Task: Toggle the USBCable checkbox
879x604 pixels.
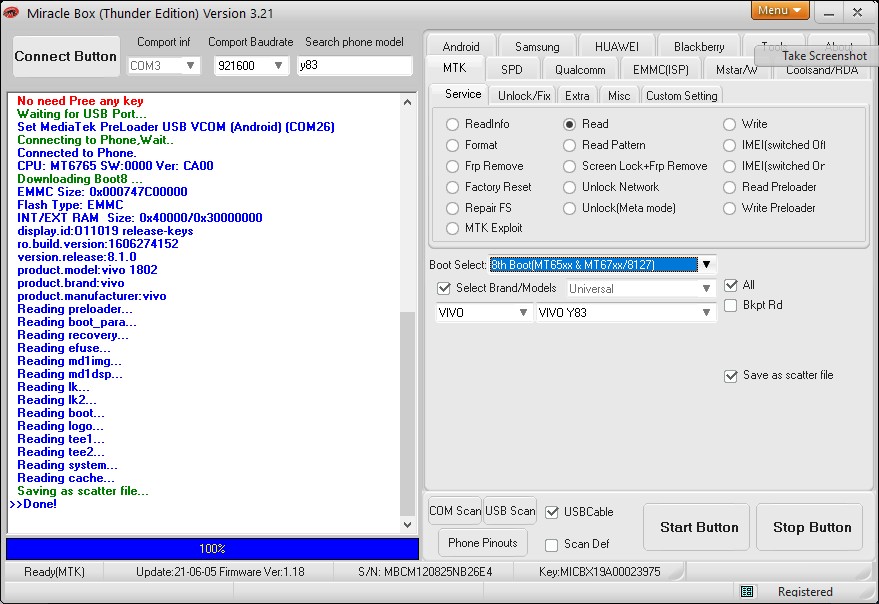Action: (552, 512)
